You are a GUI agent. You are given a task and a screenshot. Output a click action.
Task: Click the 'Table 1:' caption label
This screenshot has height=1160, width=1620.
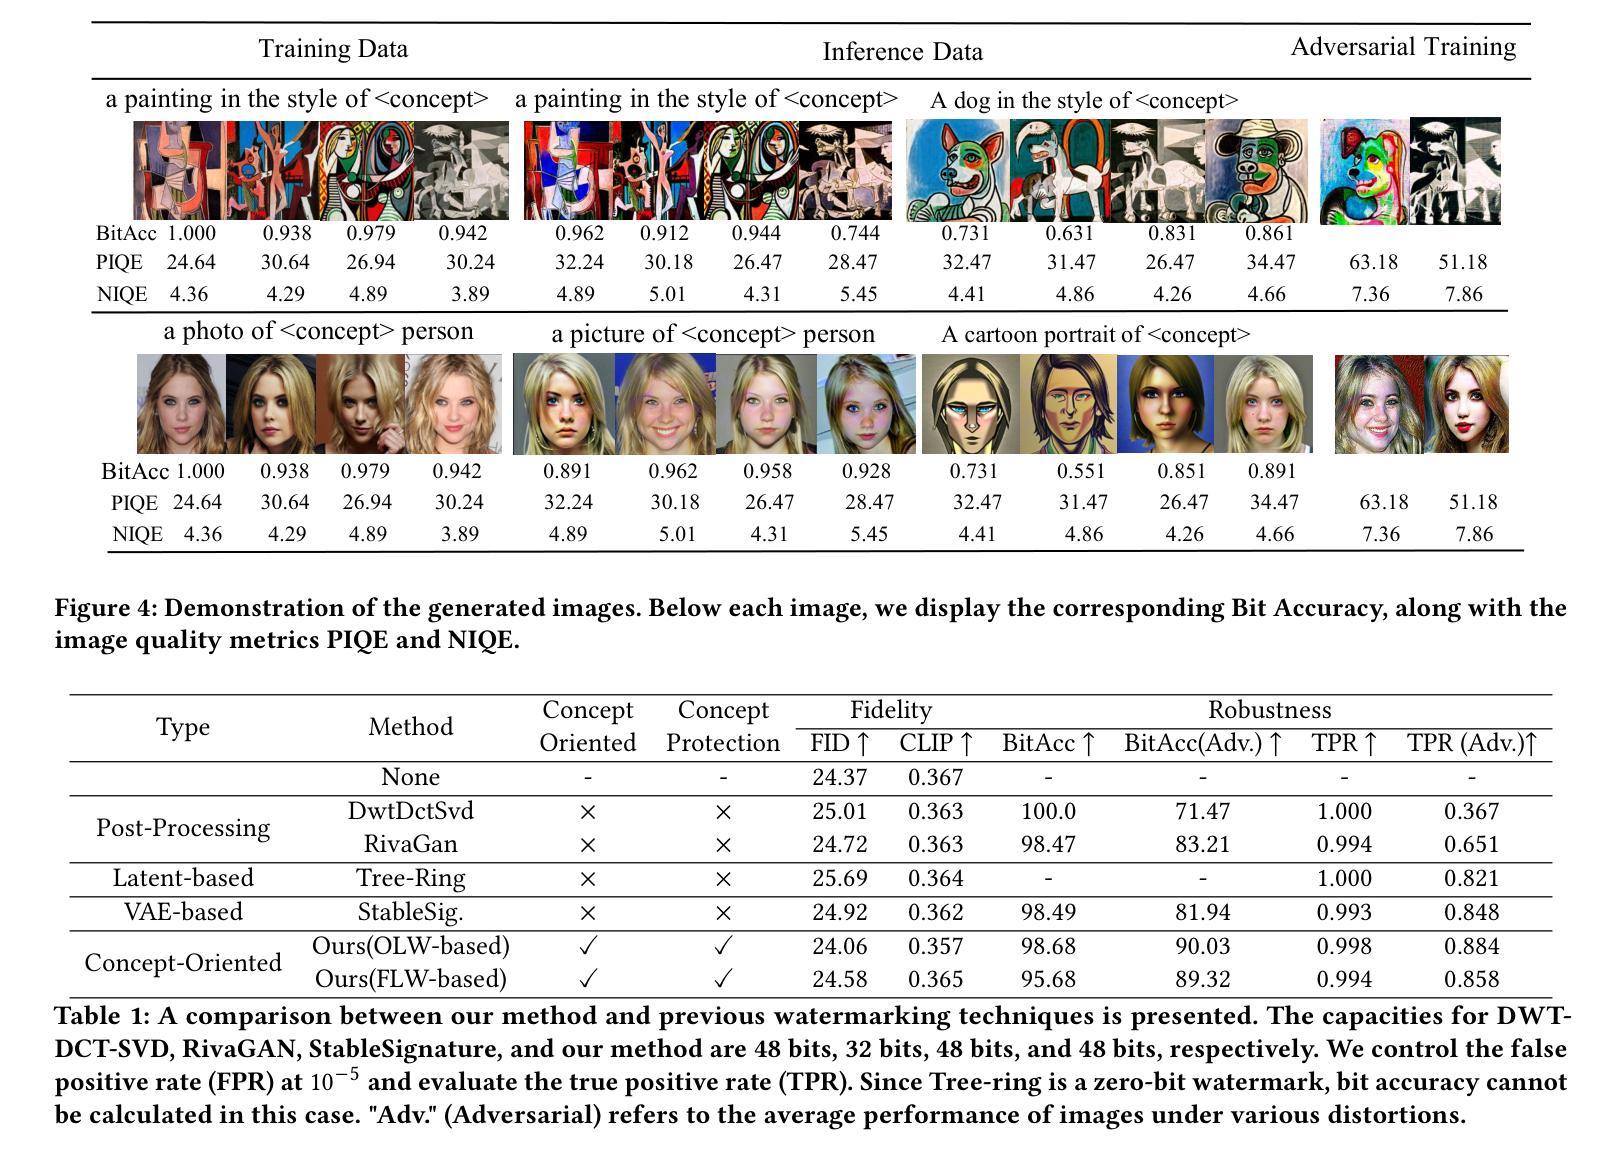pos(102,1016)
